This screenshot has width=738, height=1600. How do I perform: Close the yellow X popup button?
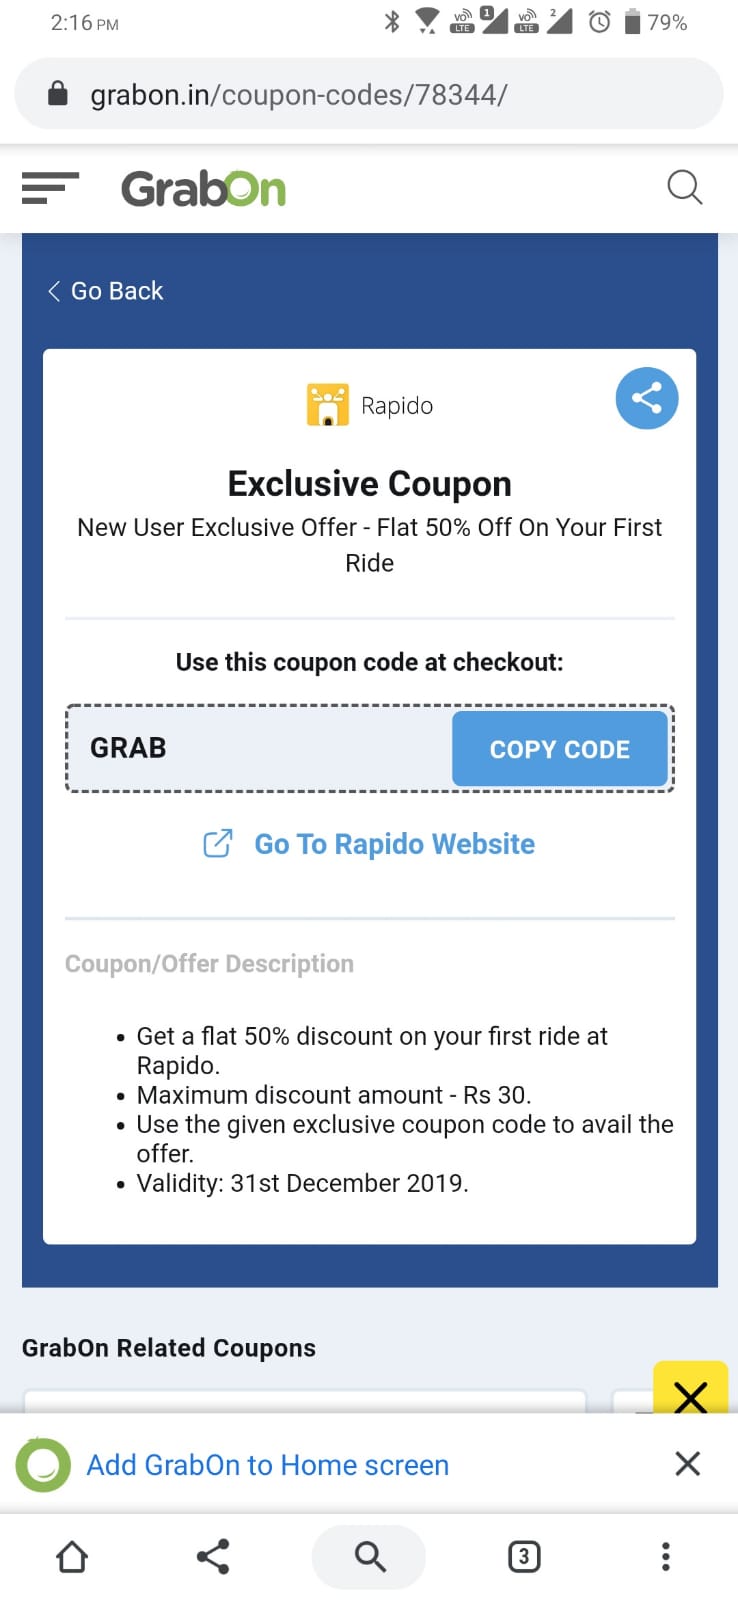(690, 1388)
